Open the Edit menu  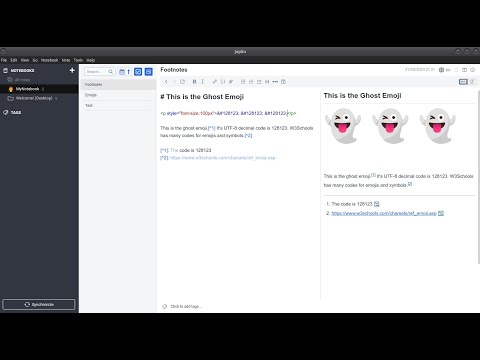click(14, 60)
